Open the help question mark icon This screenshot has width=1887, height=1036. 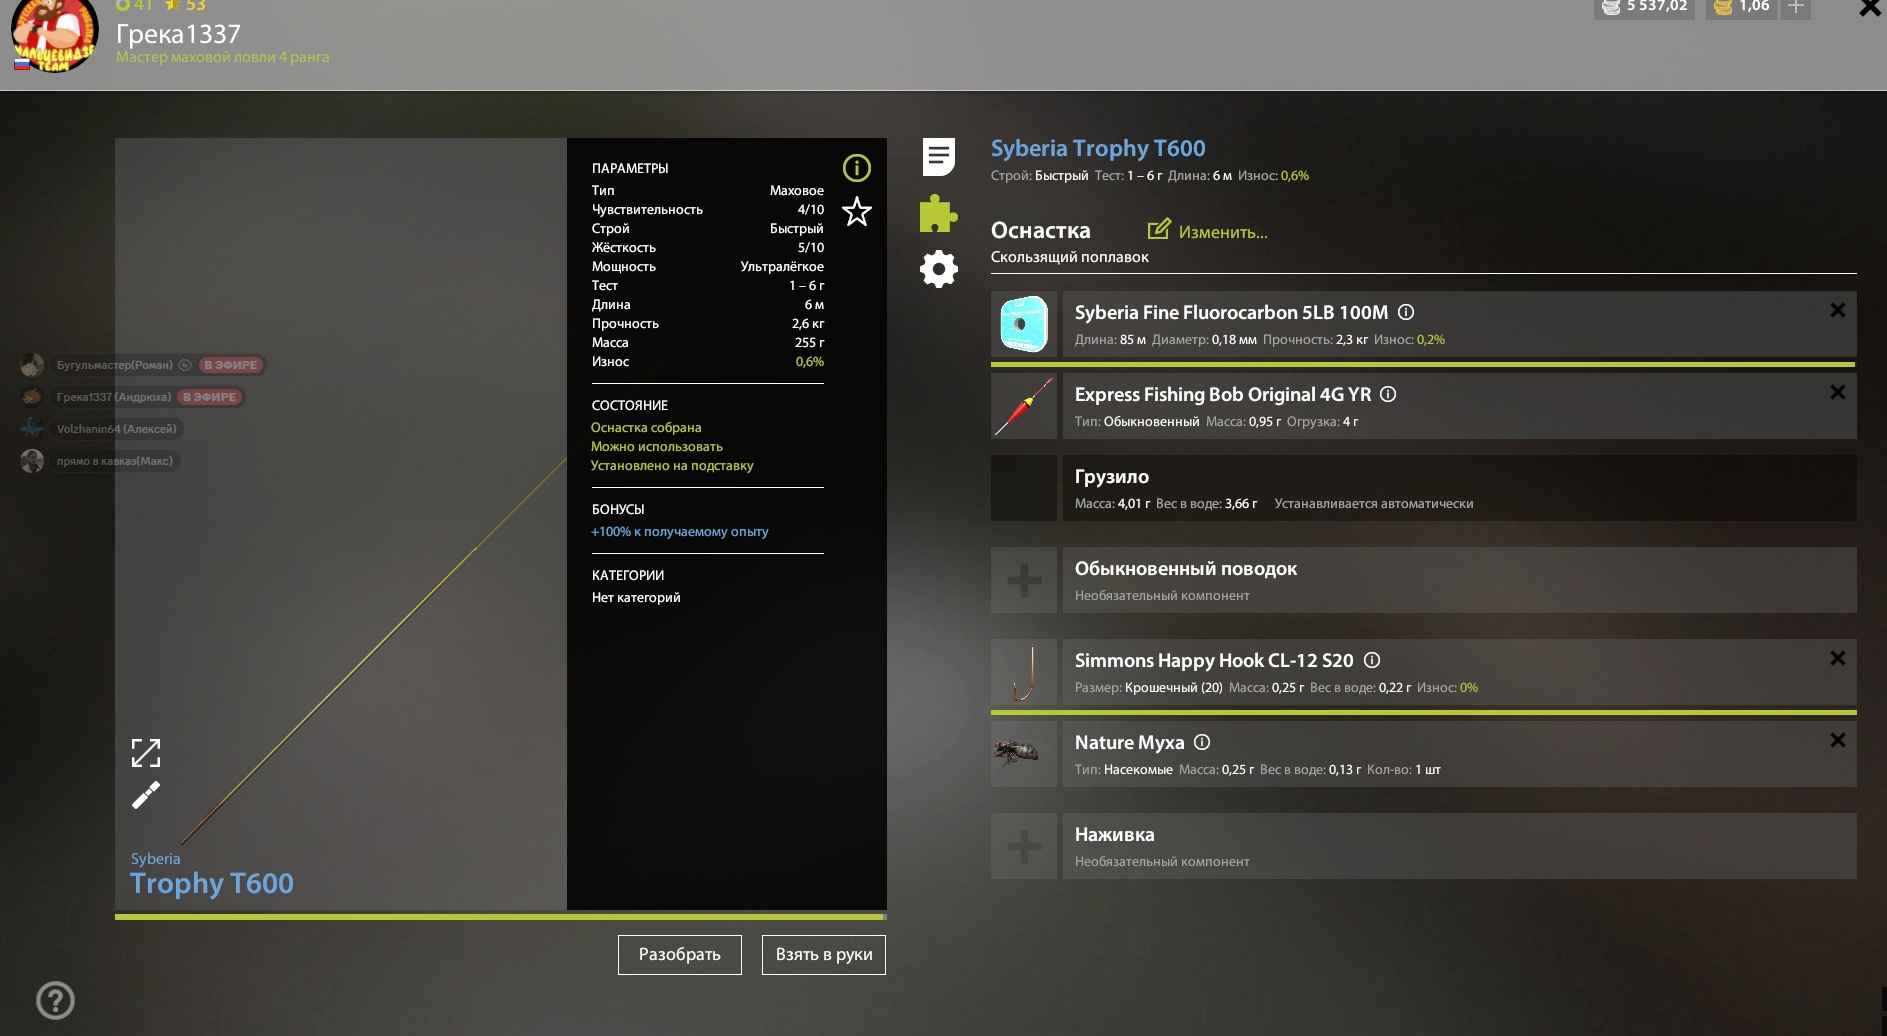point(55,1000)
